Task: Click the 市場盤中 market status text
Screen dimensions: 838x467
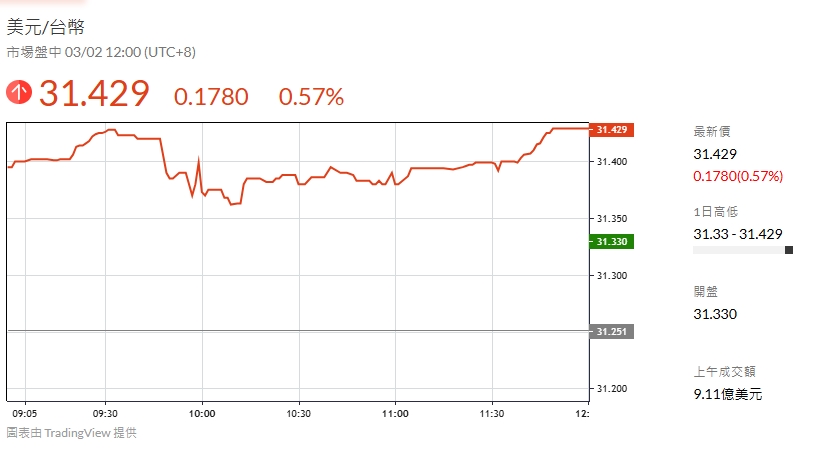Action: coord(35,52)
